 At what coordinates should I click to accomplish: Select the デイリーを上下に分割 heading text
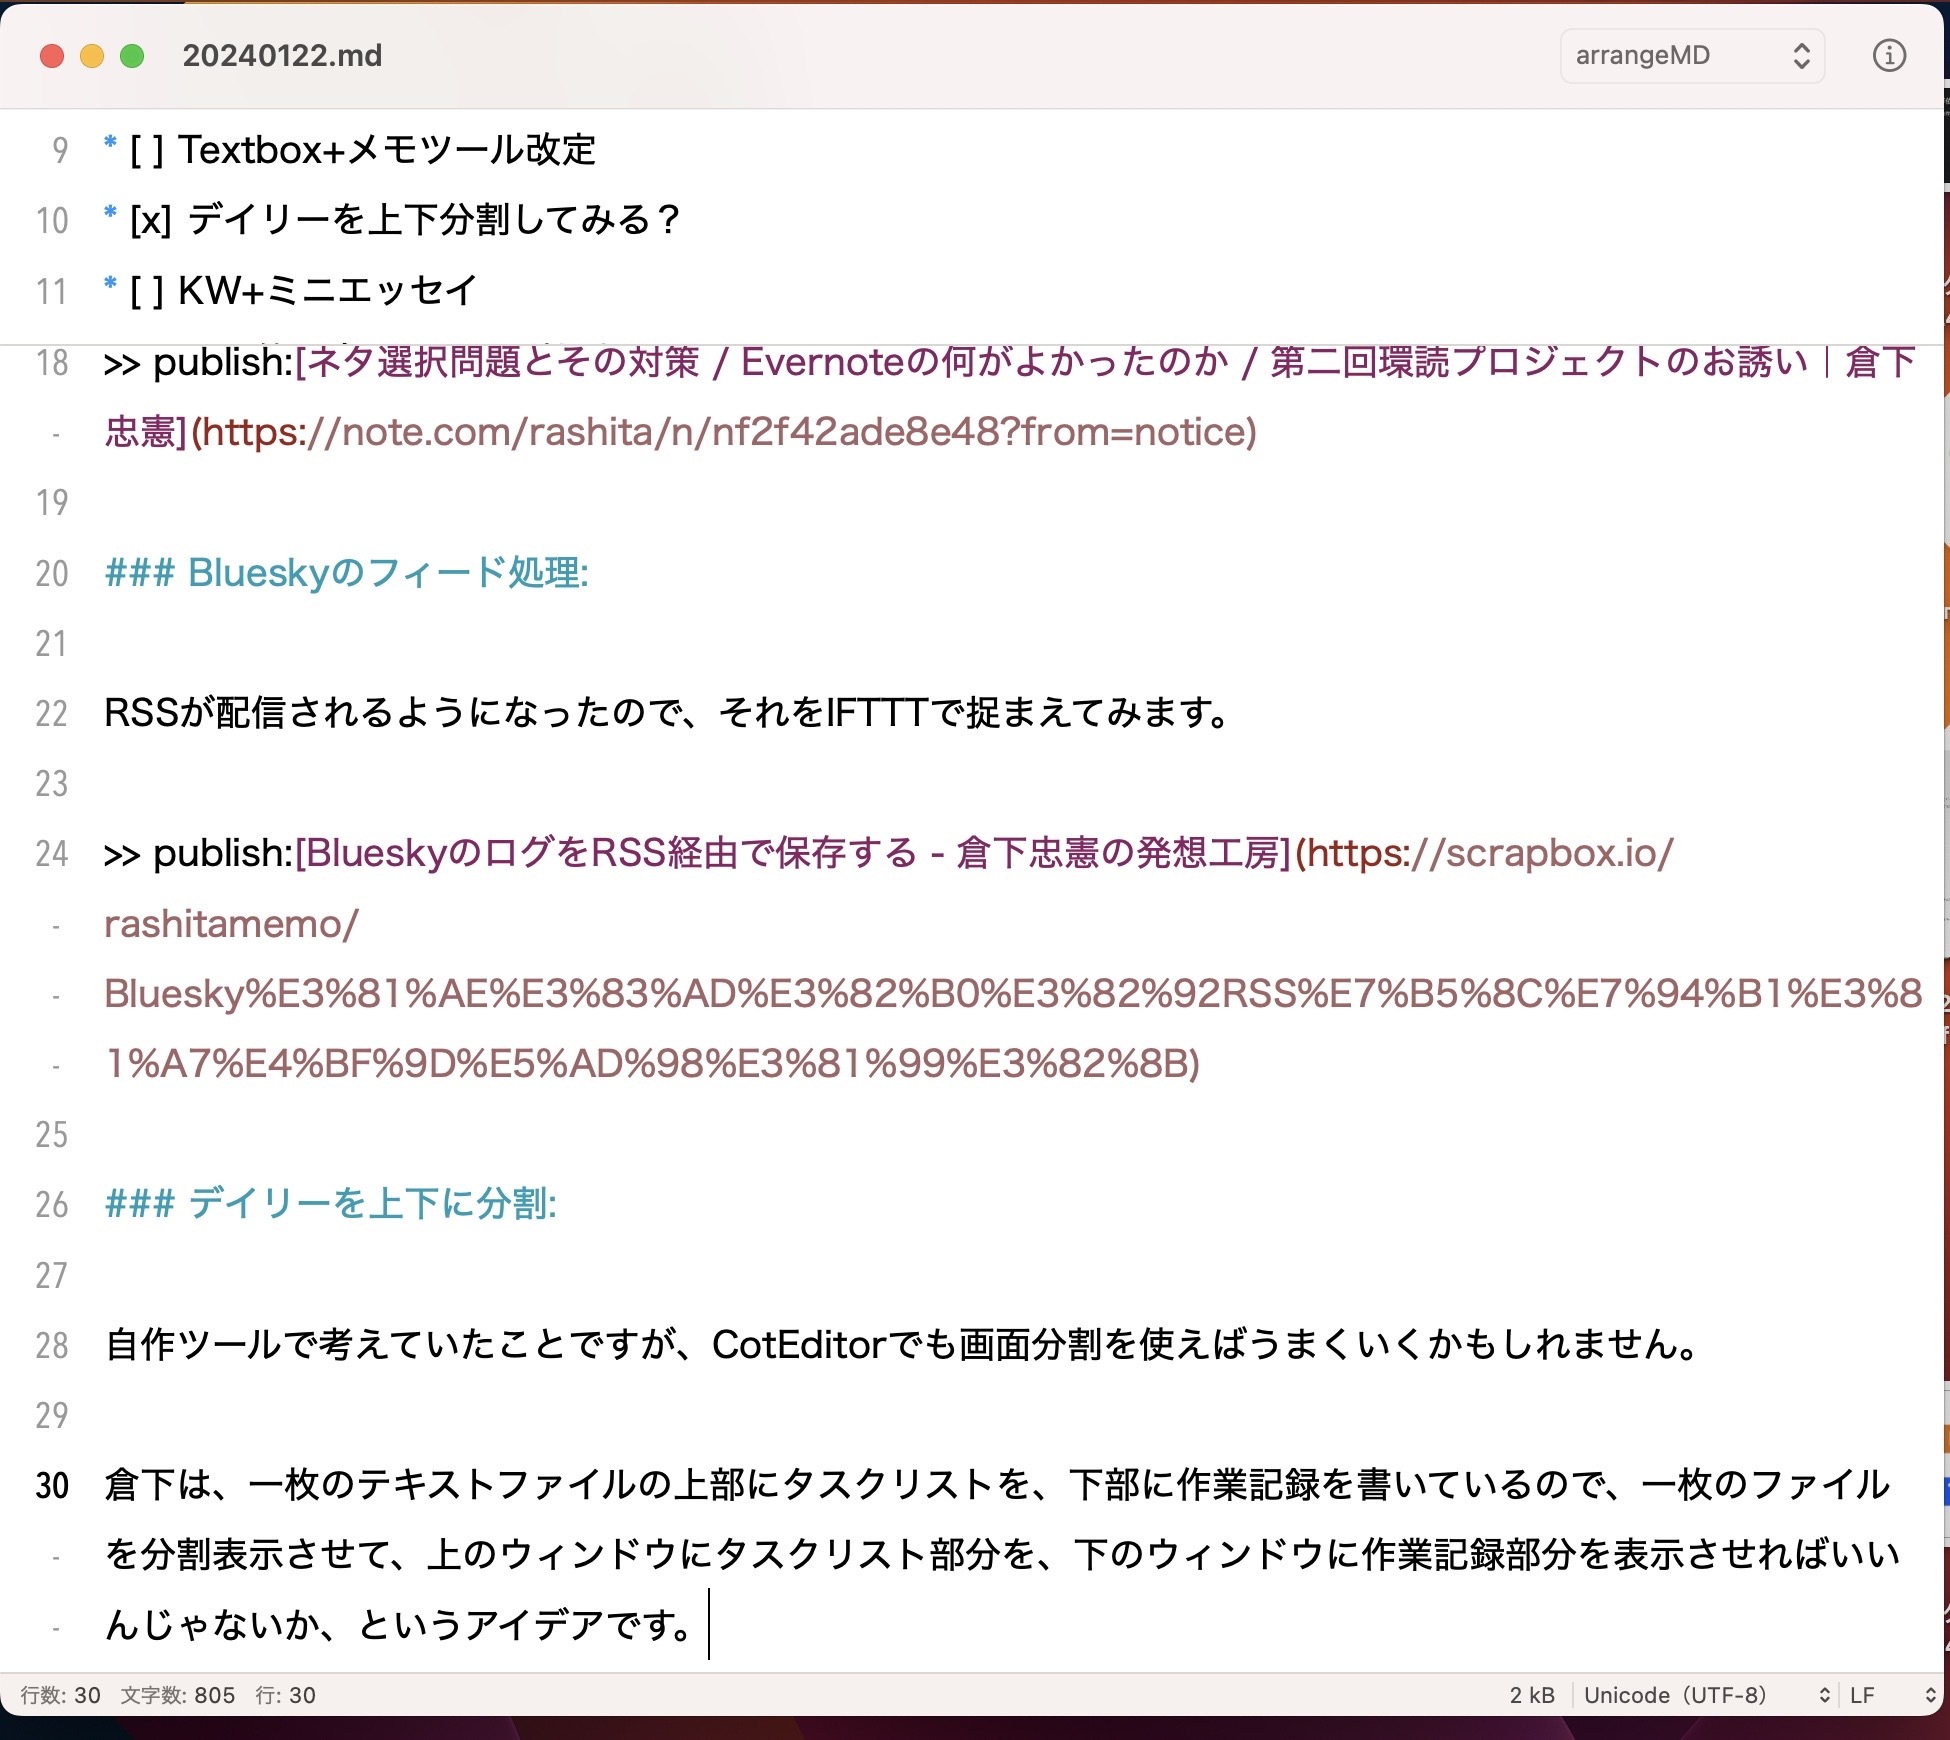coord(377,1204)
